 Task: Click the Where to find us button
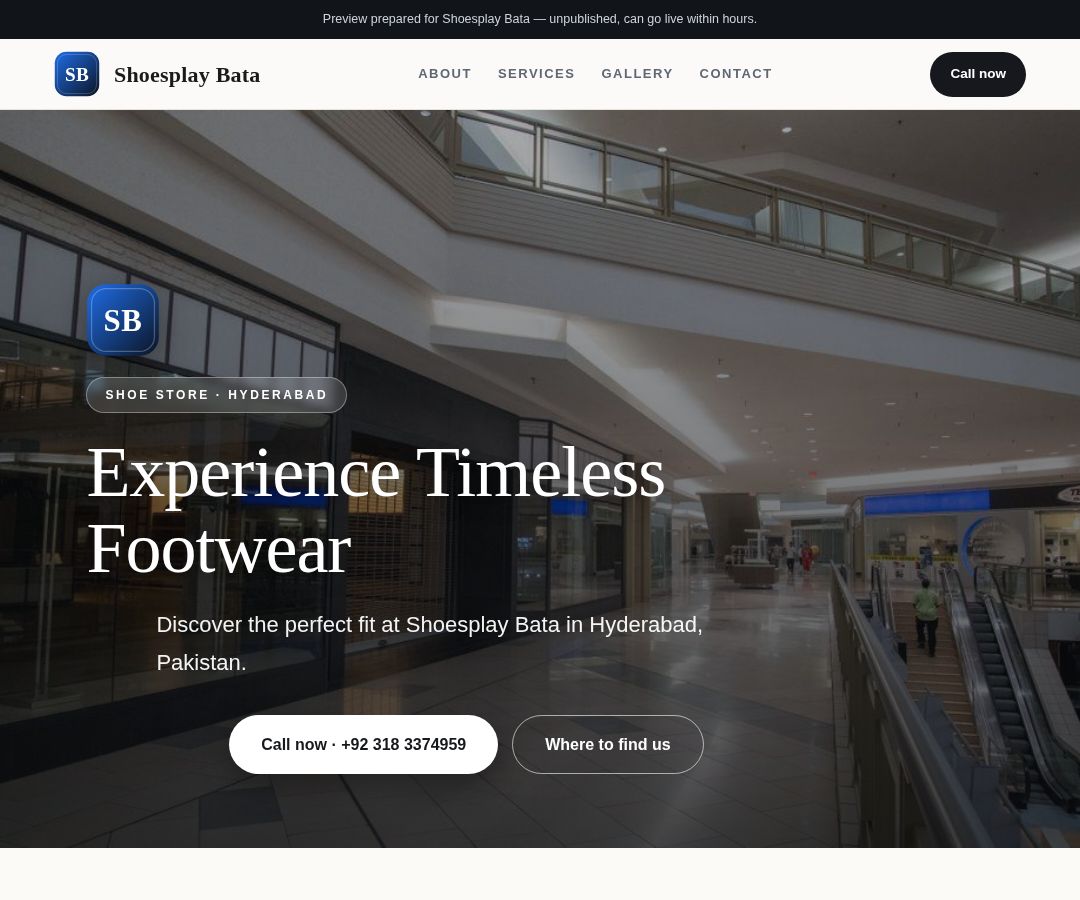point(608,744)
